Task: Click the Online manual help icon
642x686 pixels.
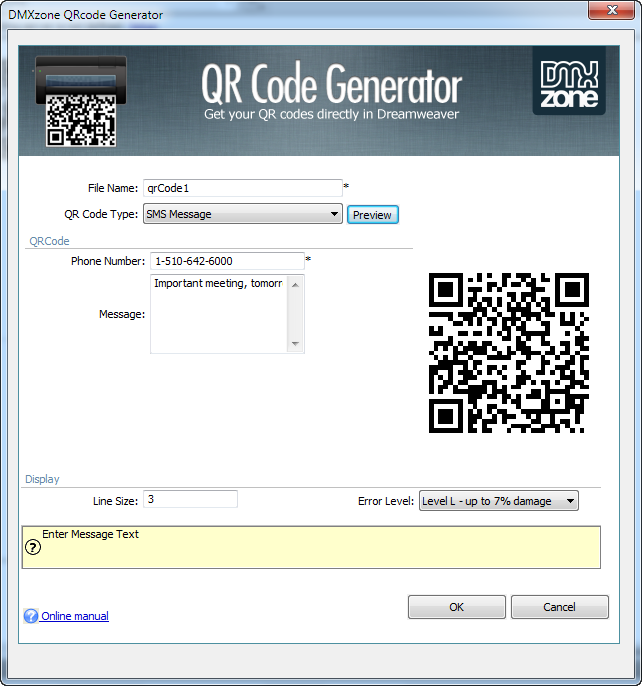Action: 31,616
